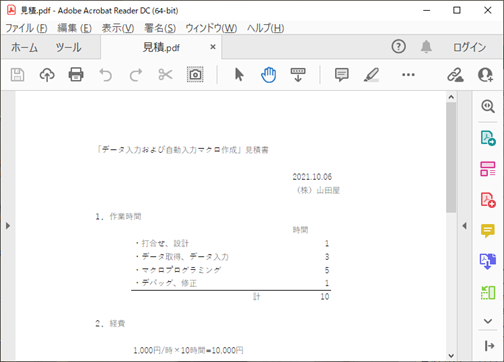This screenshot has width=504, height=362.
Task: Open the 署名 menu
Action: pyautogui.click(x=160, y=28)
